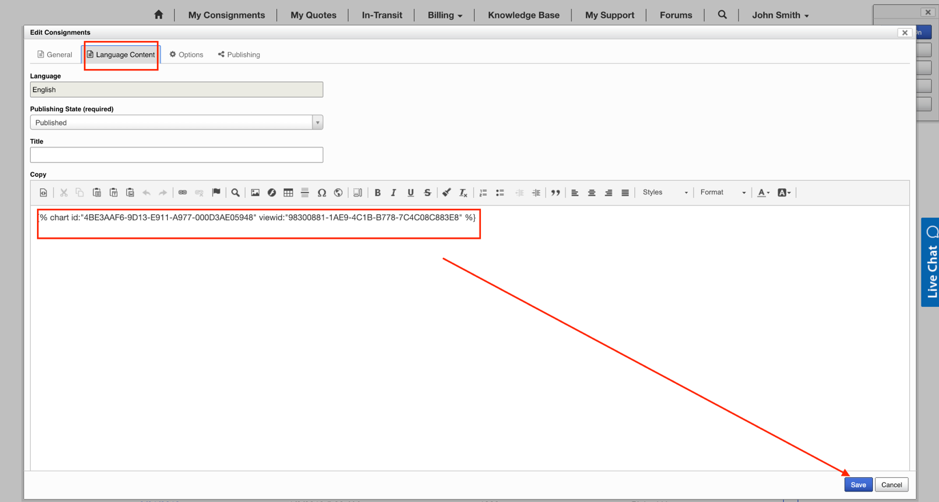Save the consignment changes

click(x=857, y=485)
